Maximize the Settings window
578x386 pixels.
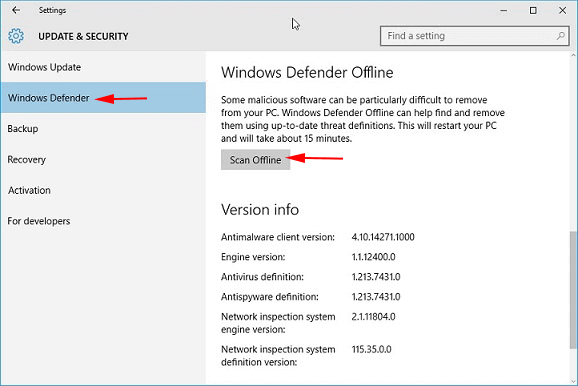coord(533,10)
